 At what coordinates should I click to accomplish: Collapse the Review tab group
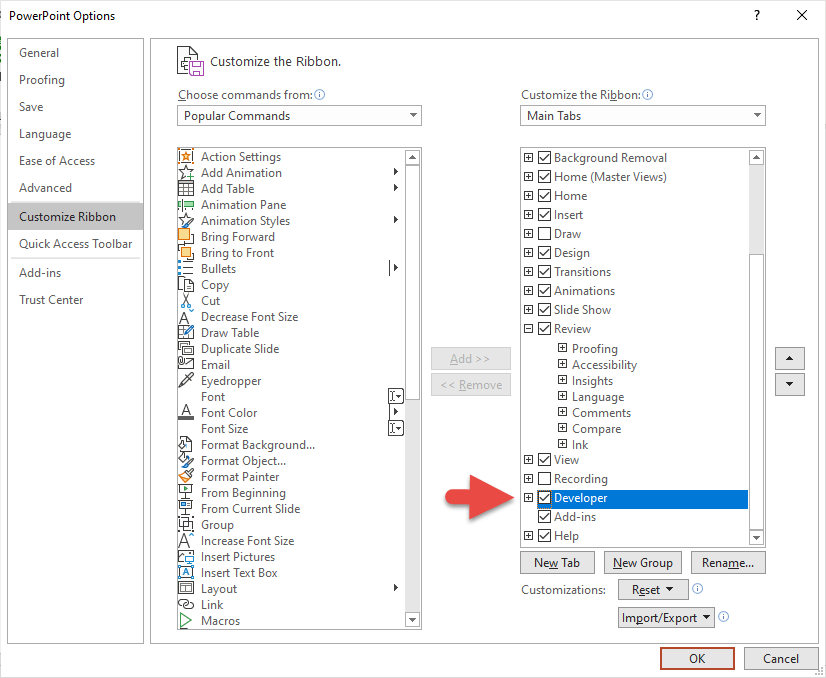click(x=528, y=328)
